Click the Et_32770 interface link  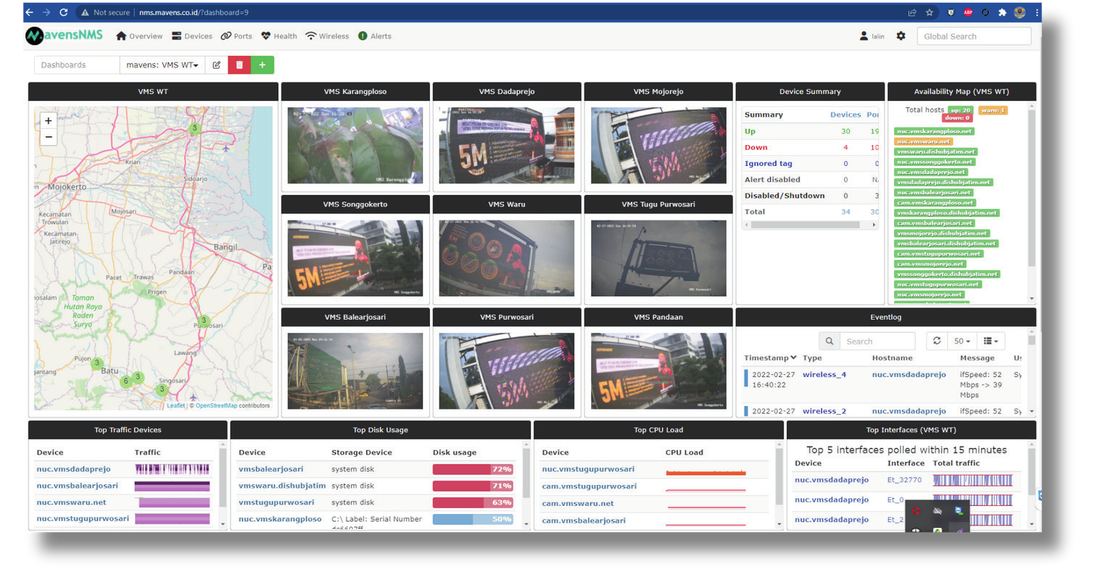click(x=904, y=480)
